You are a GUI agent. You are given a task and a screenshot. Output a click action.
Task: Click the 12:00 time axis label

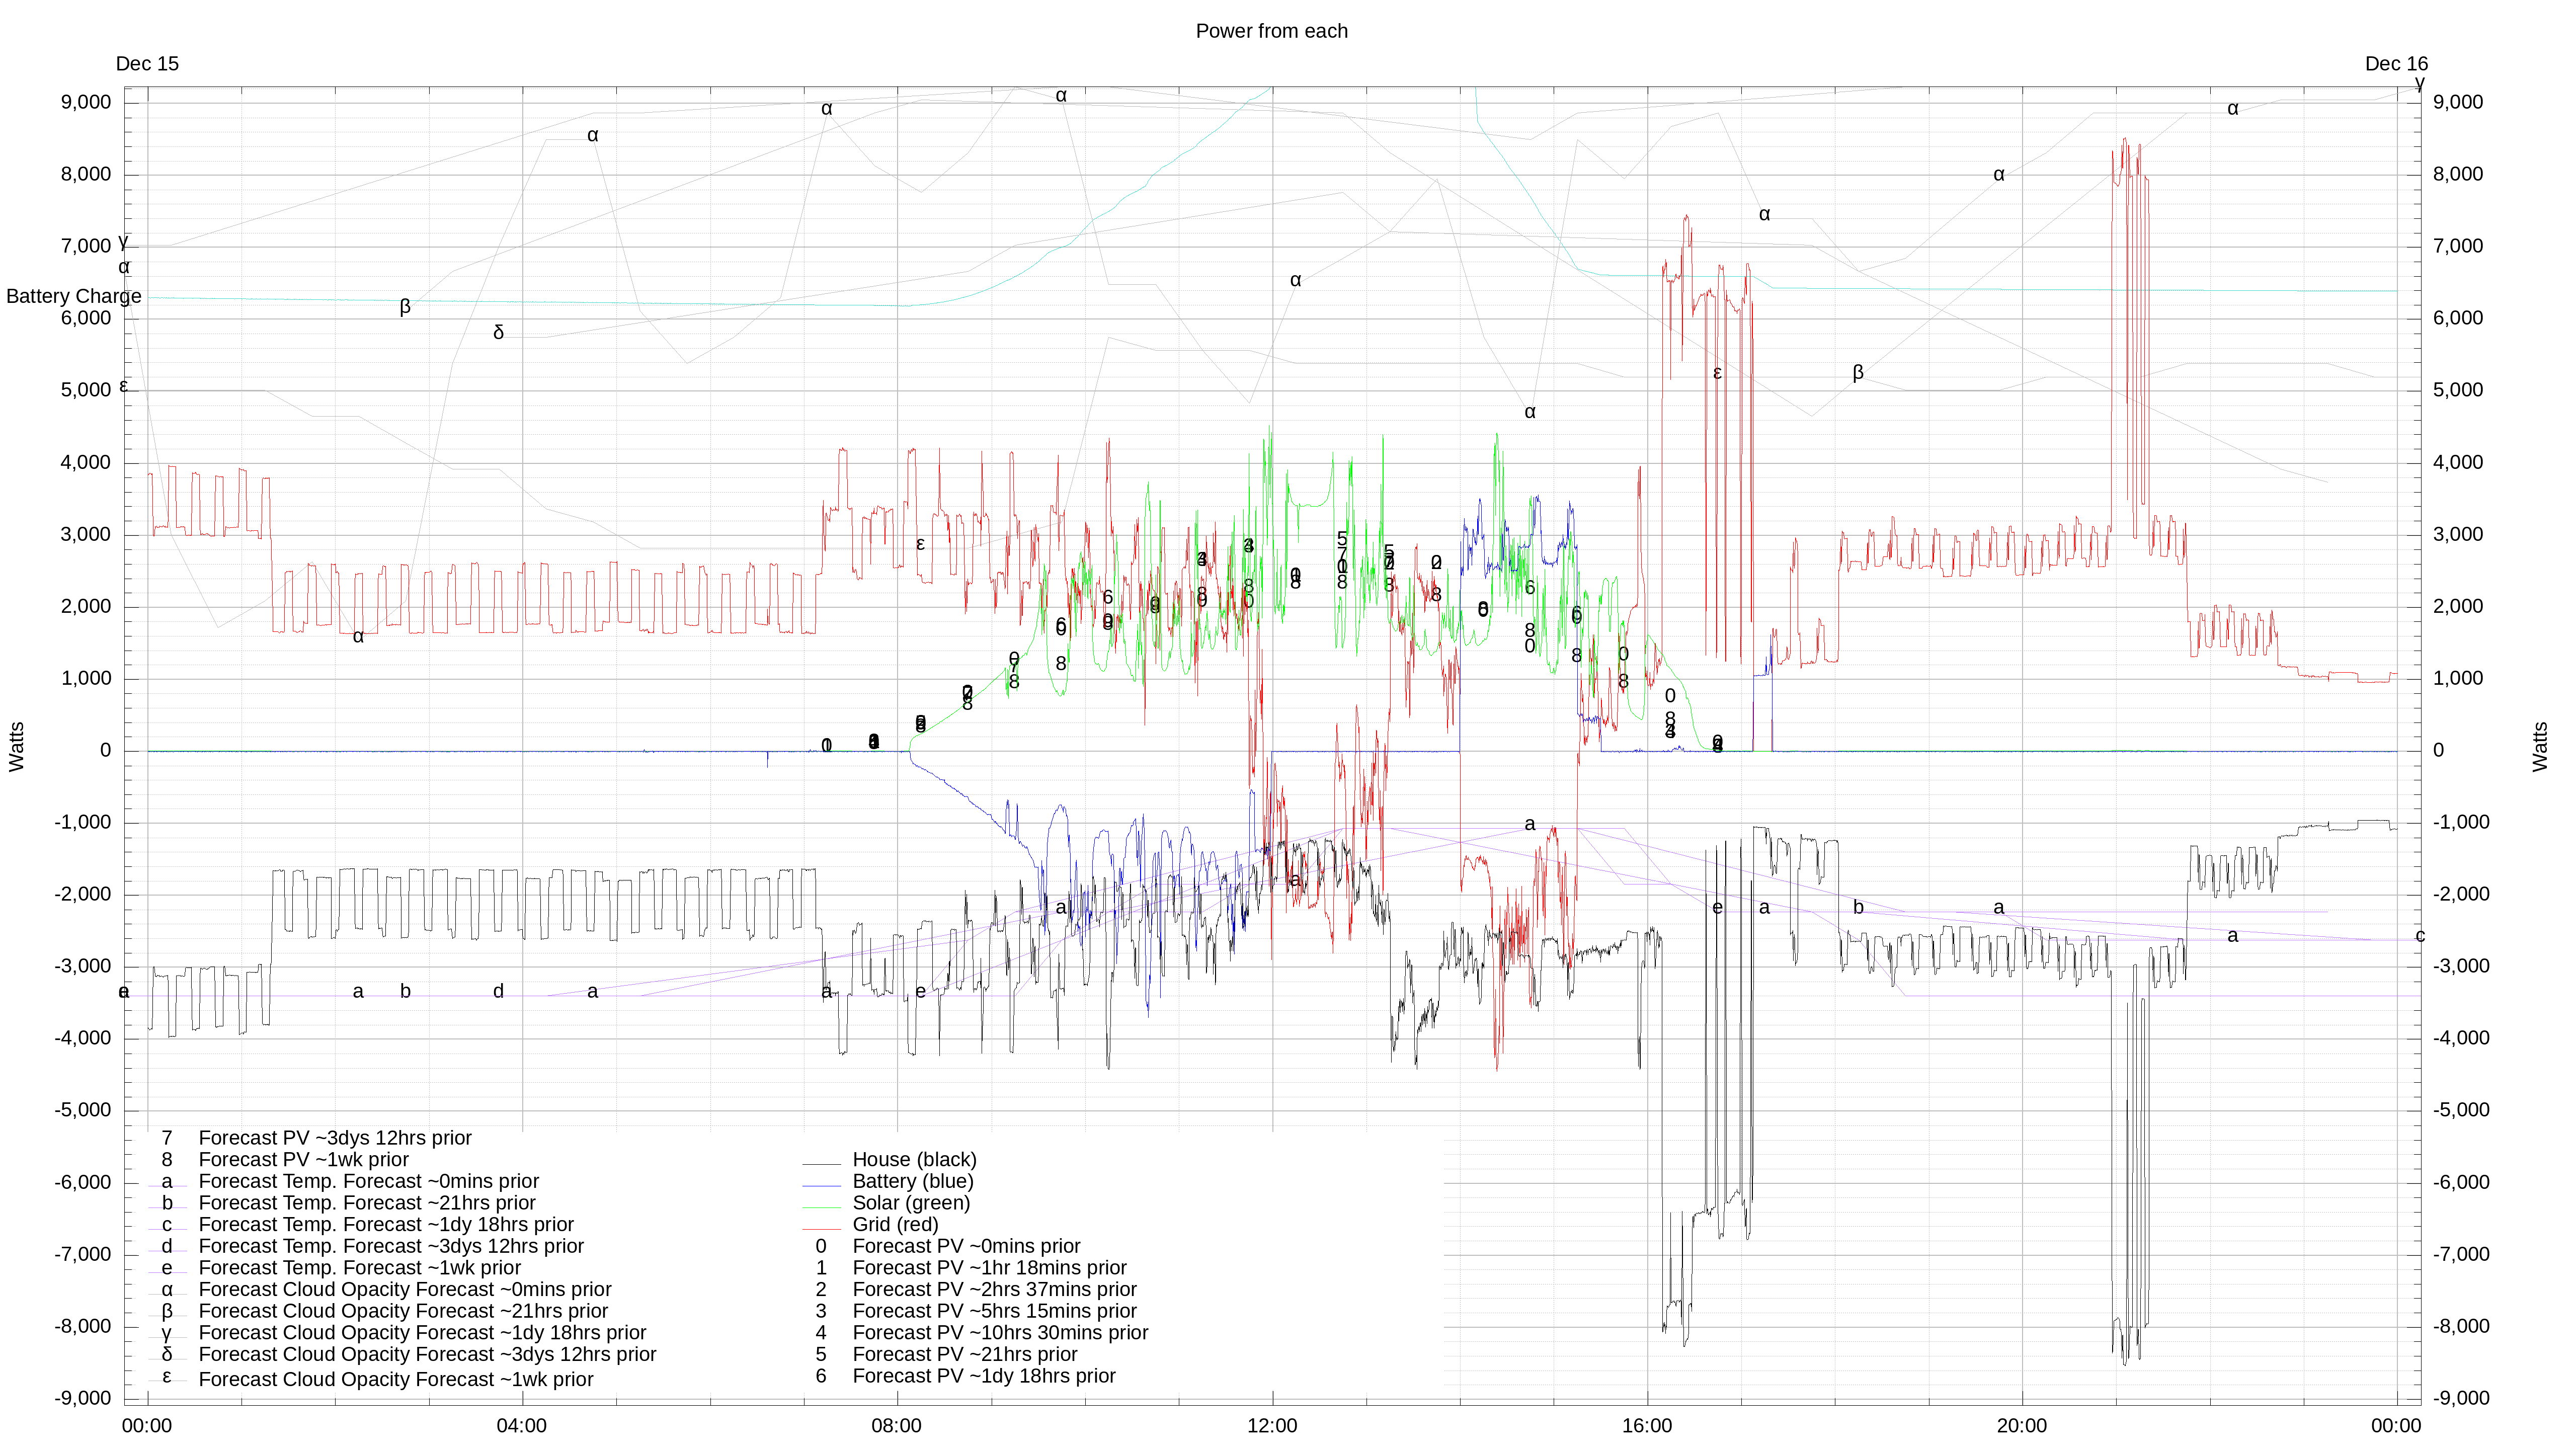[x=1272, y=1426]
